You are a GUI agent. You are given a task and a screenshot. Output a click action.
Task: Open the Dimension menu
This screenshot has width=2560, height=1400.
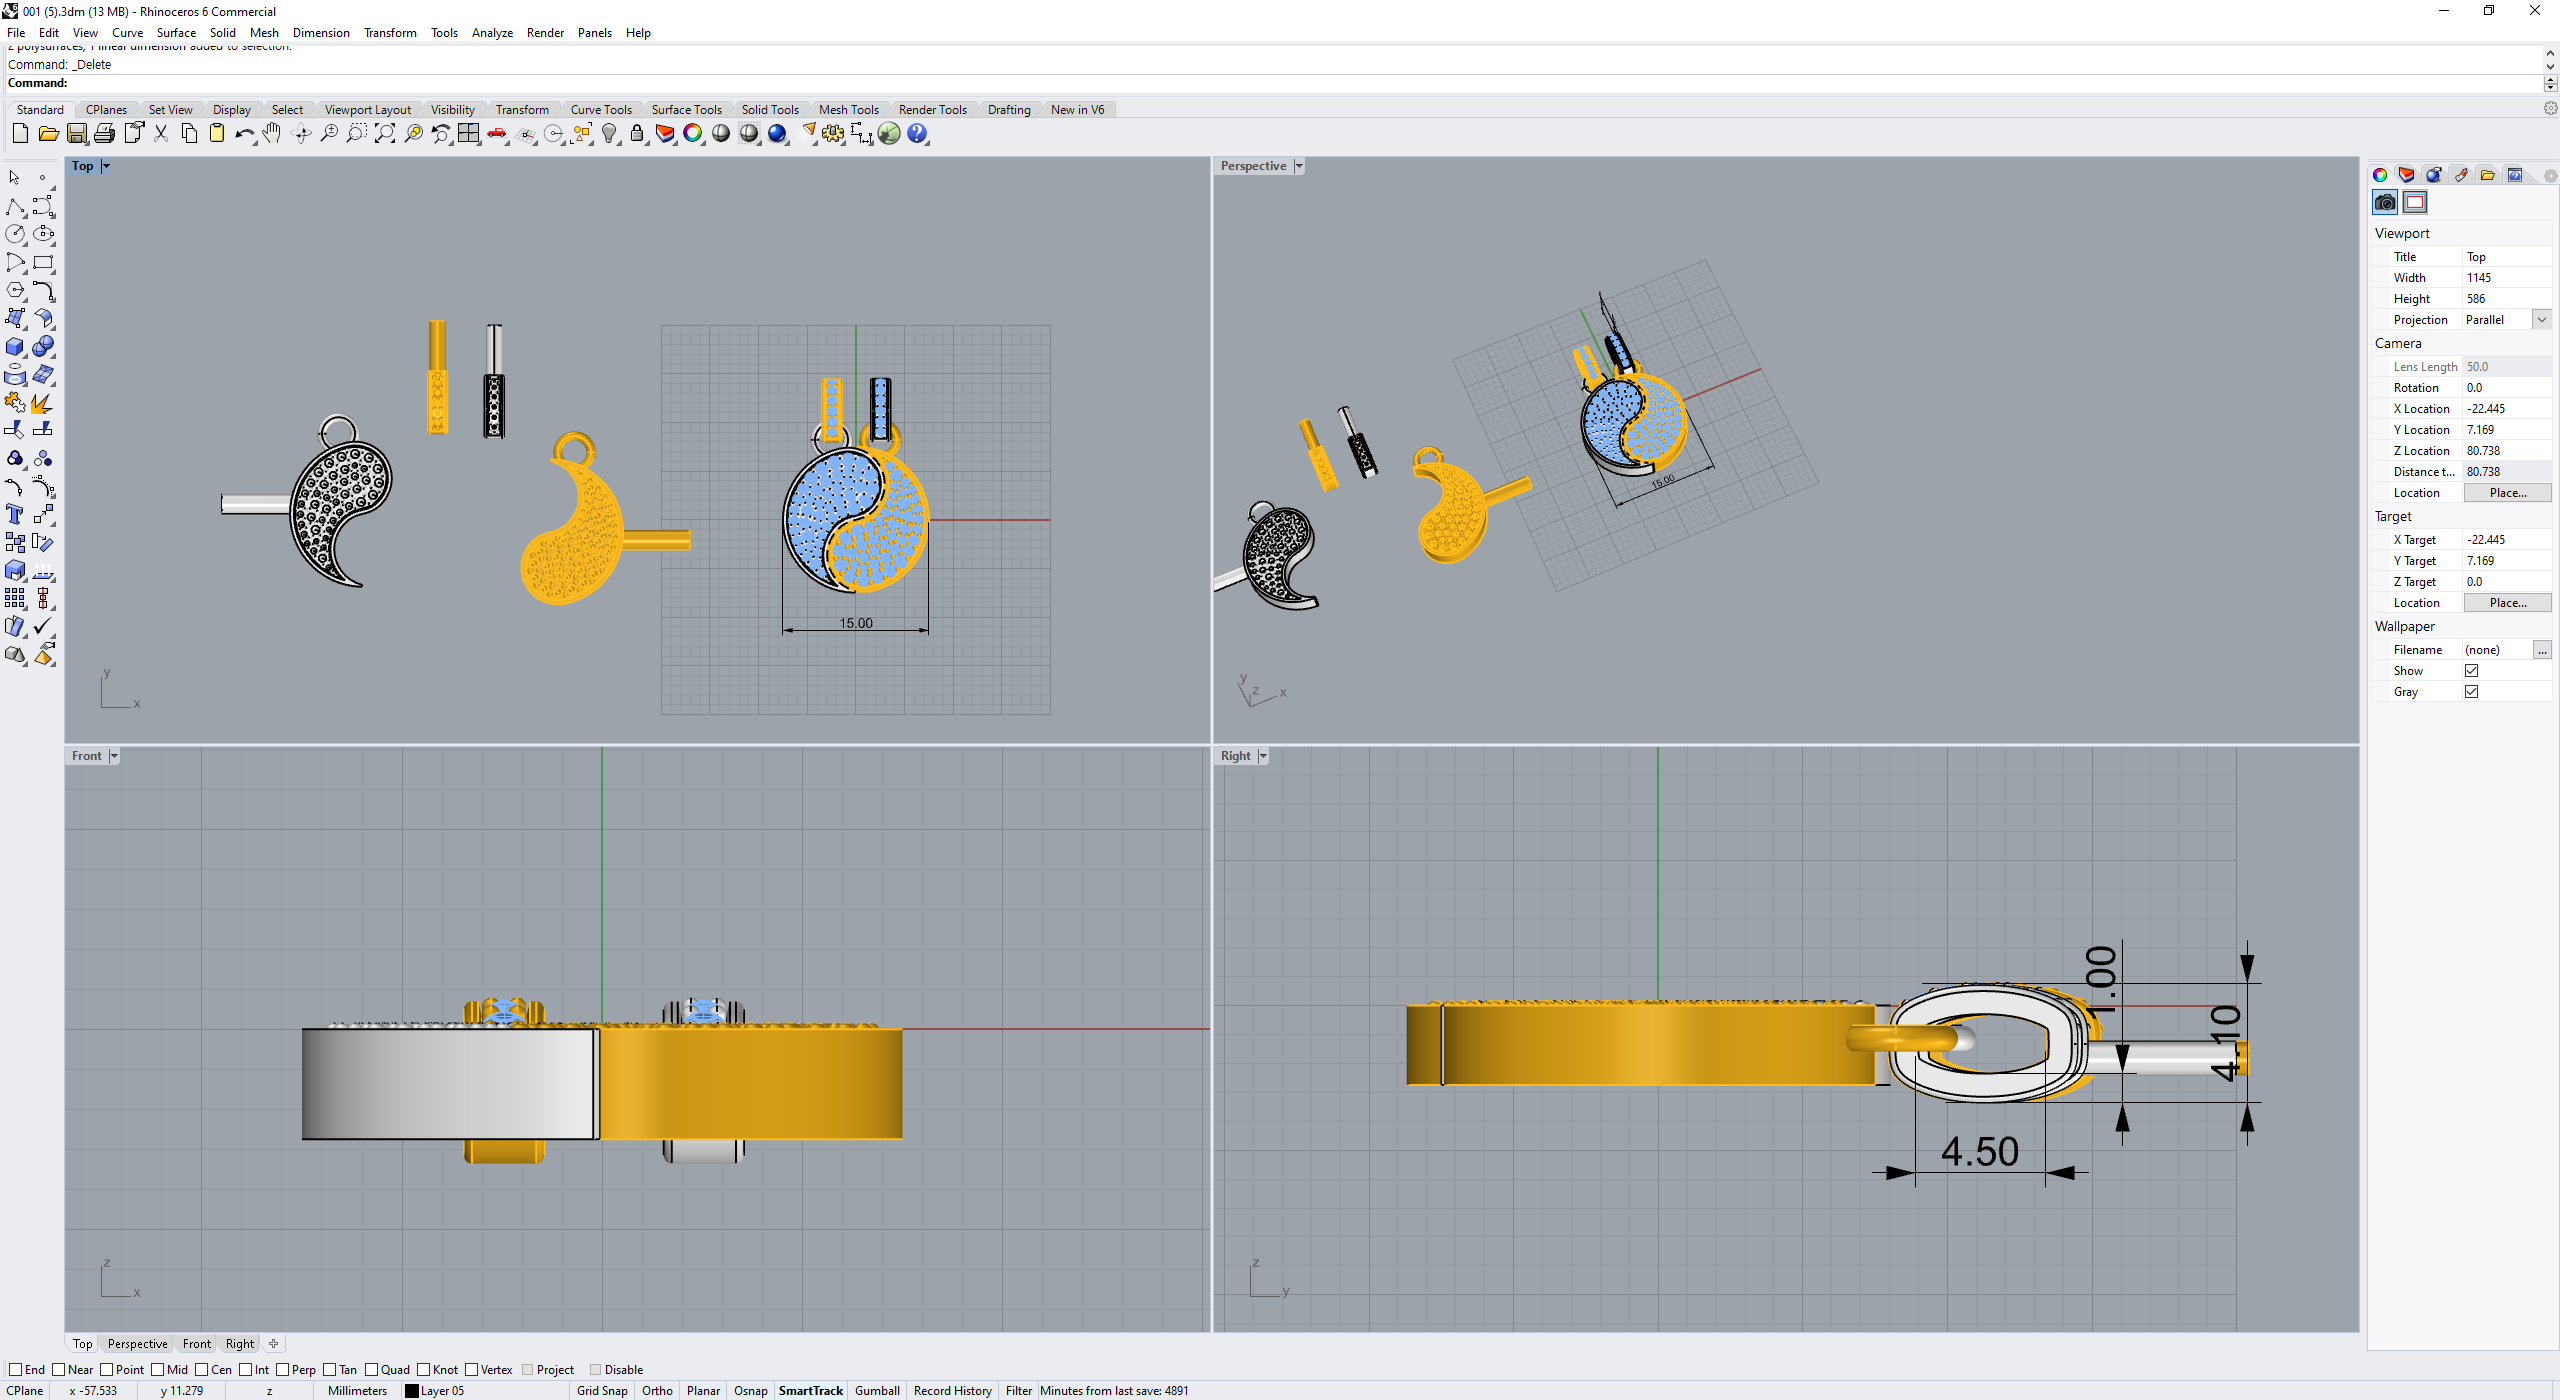(x=320, y=33)
